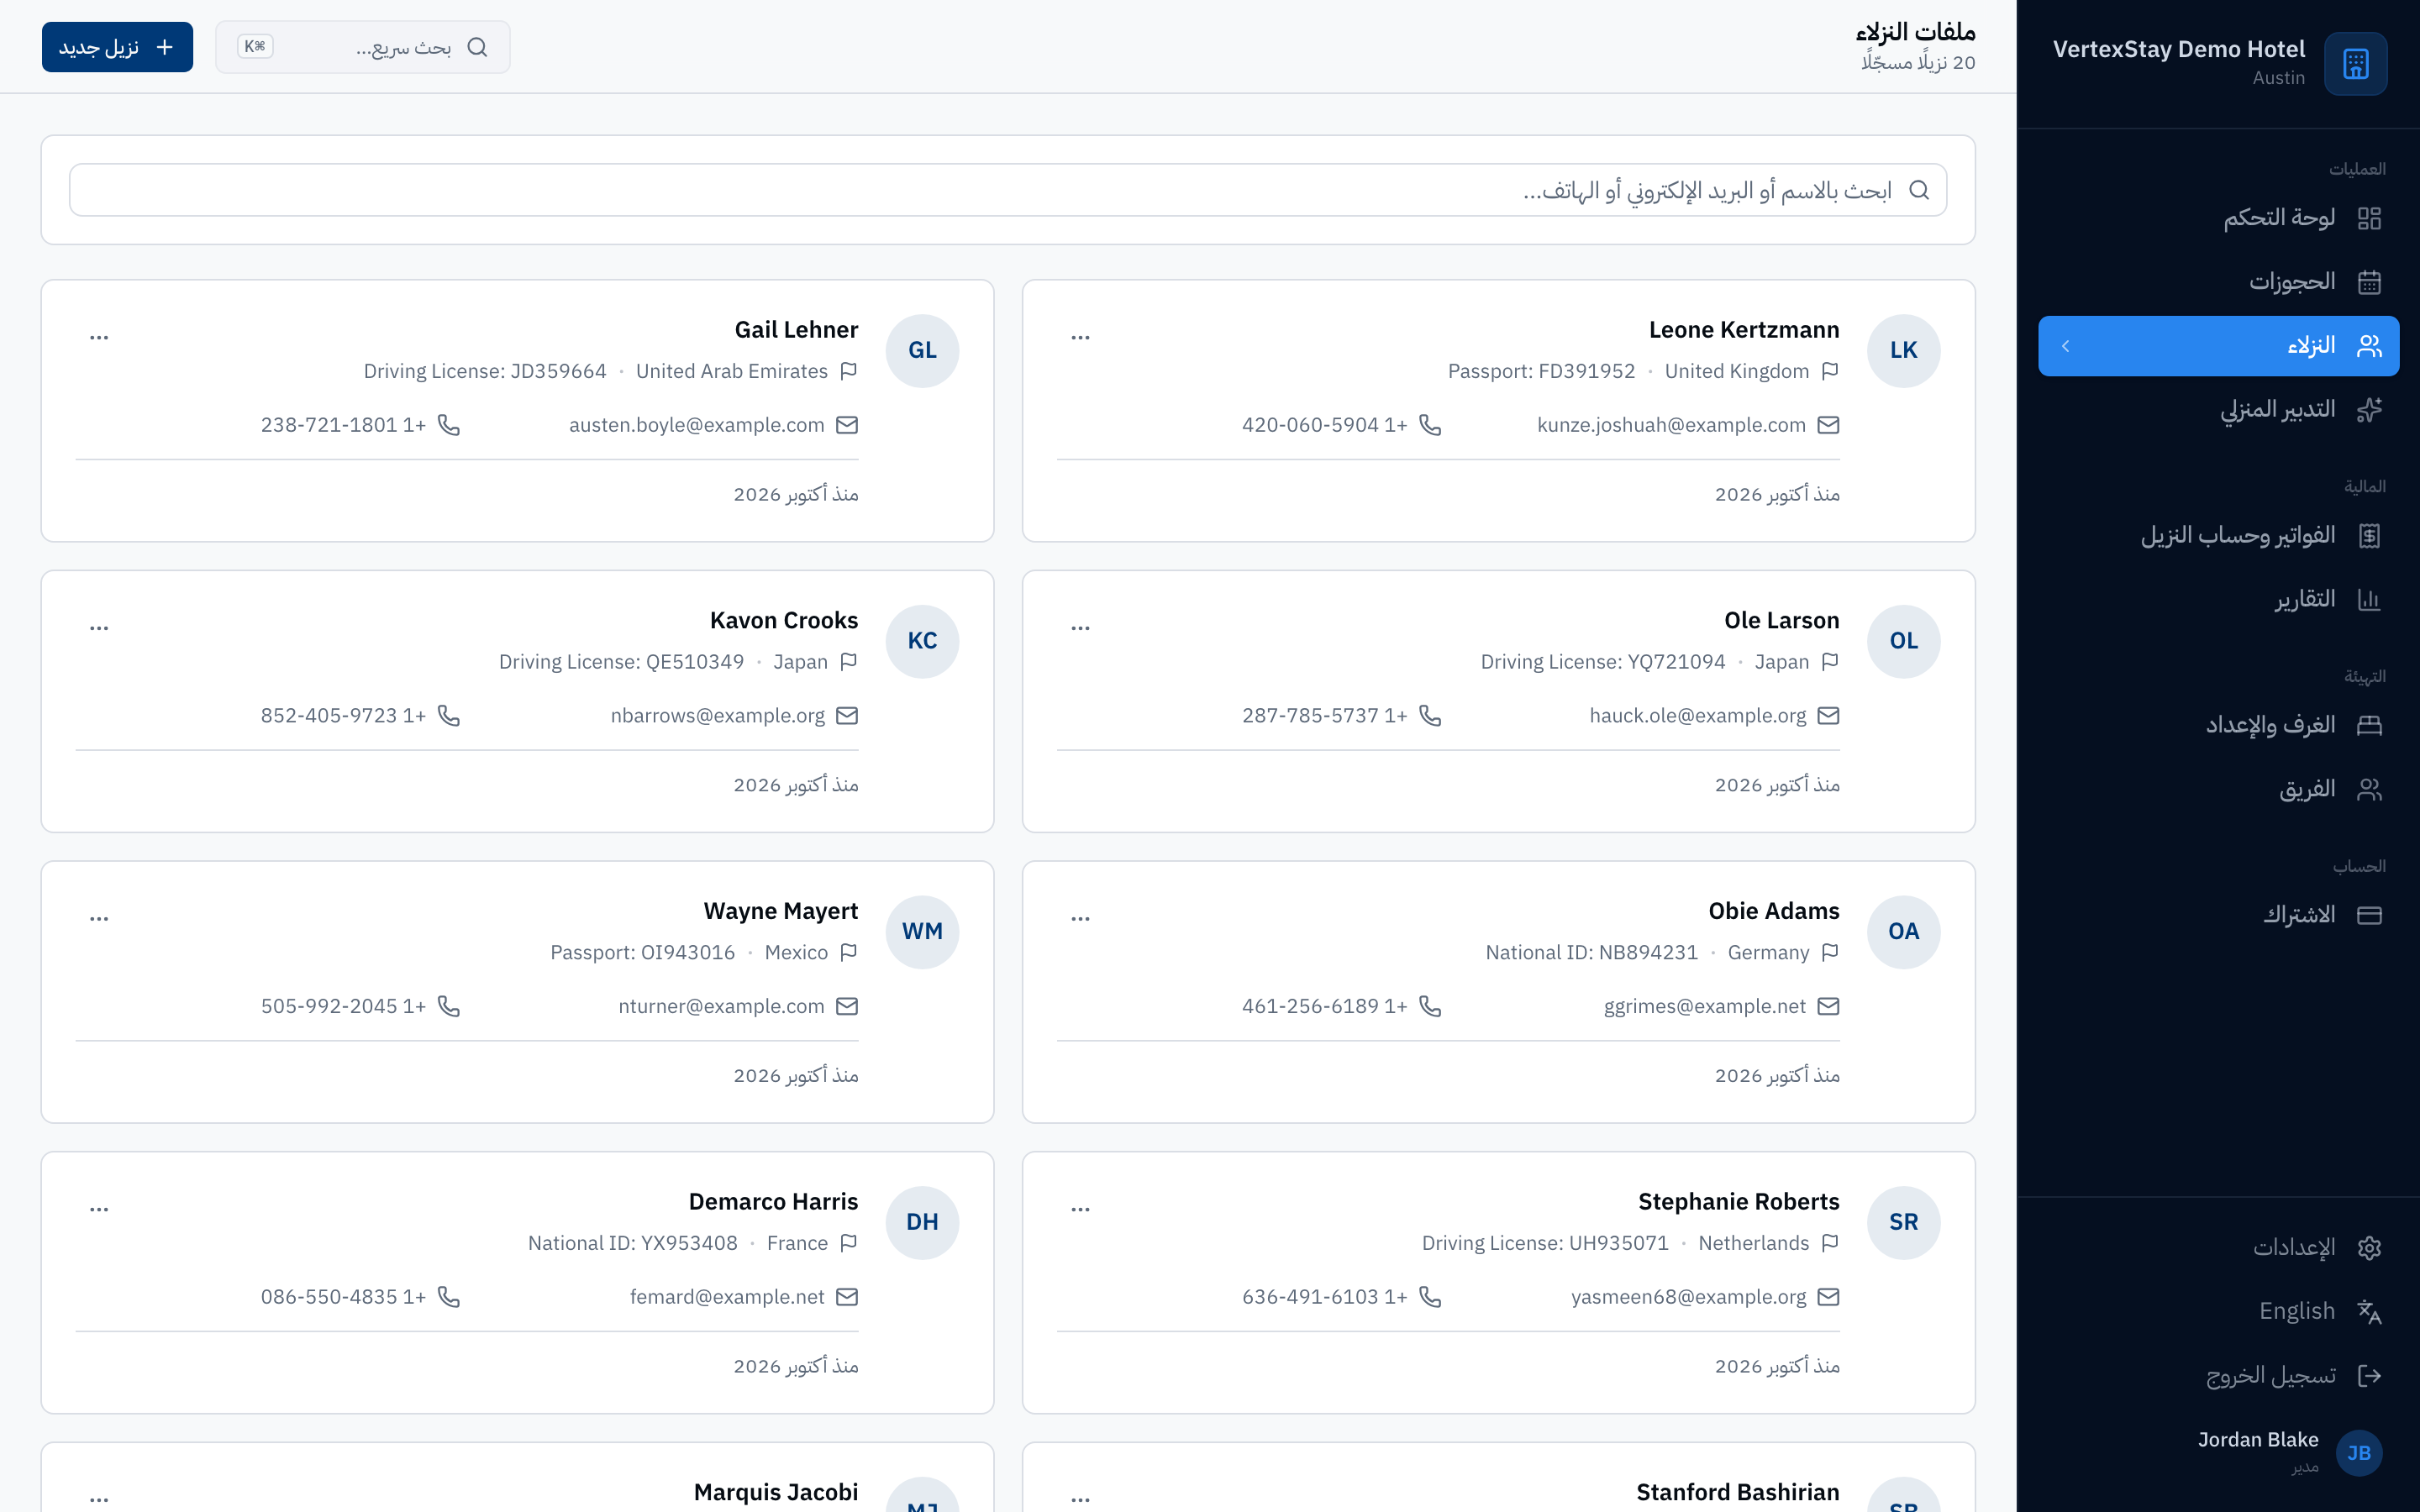Click the flag icon beside United Kingdom
Screen dimensions: 2420x1512
point(1830,371)
